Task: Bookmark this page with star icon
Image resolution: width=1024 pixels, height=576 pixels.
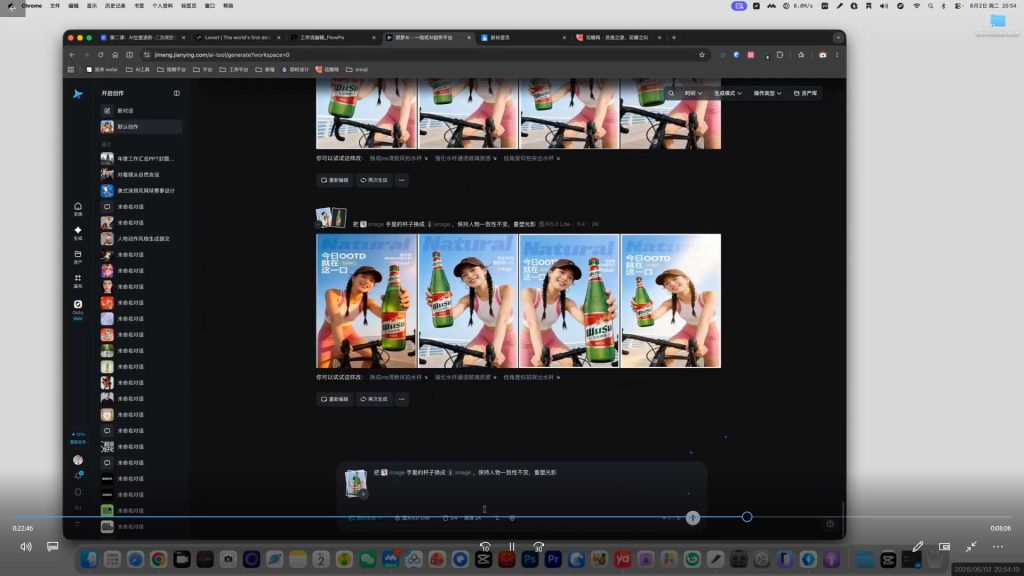Action: 702,55
